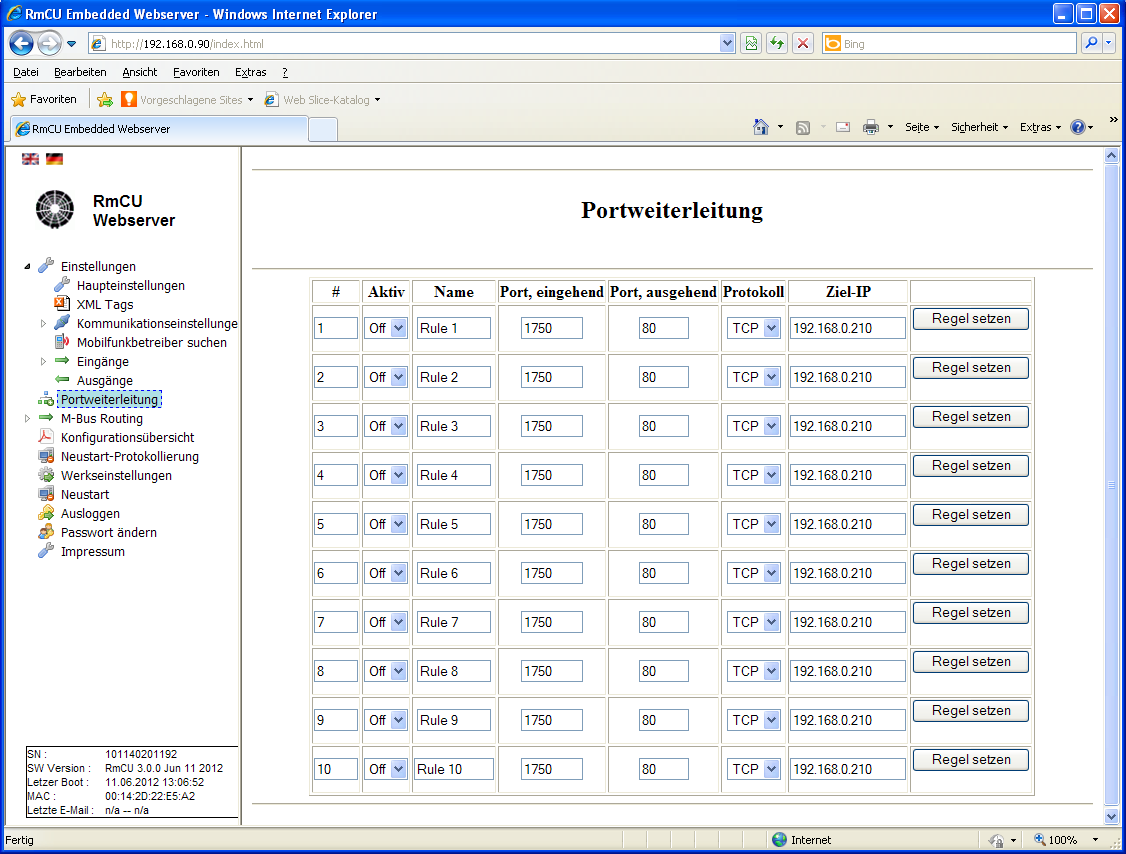
Task: Switch language using the German flag icon
Action: pos(54,159)
